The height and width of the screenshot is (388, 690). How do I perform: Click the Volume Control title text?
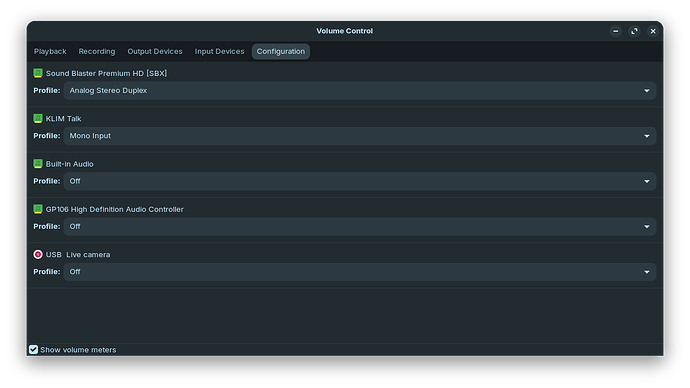point(345,31)
